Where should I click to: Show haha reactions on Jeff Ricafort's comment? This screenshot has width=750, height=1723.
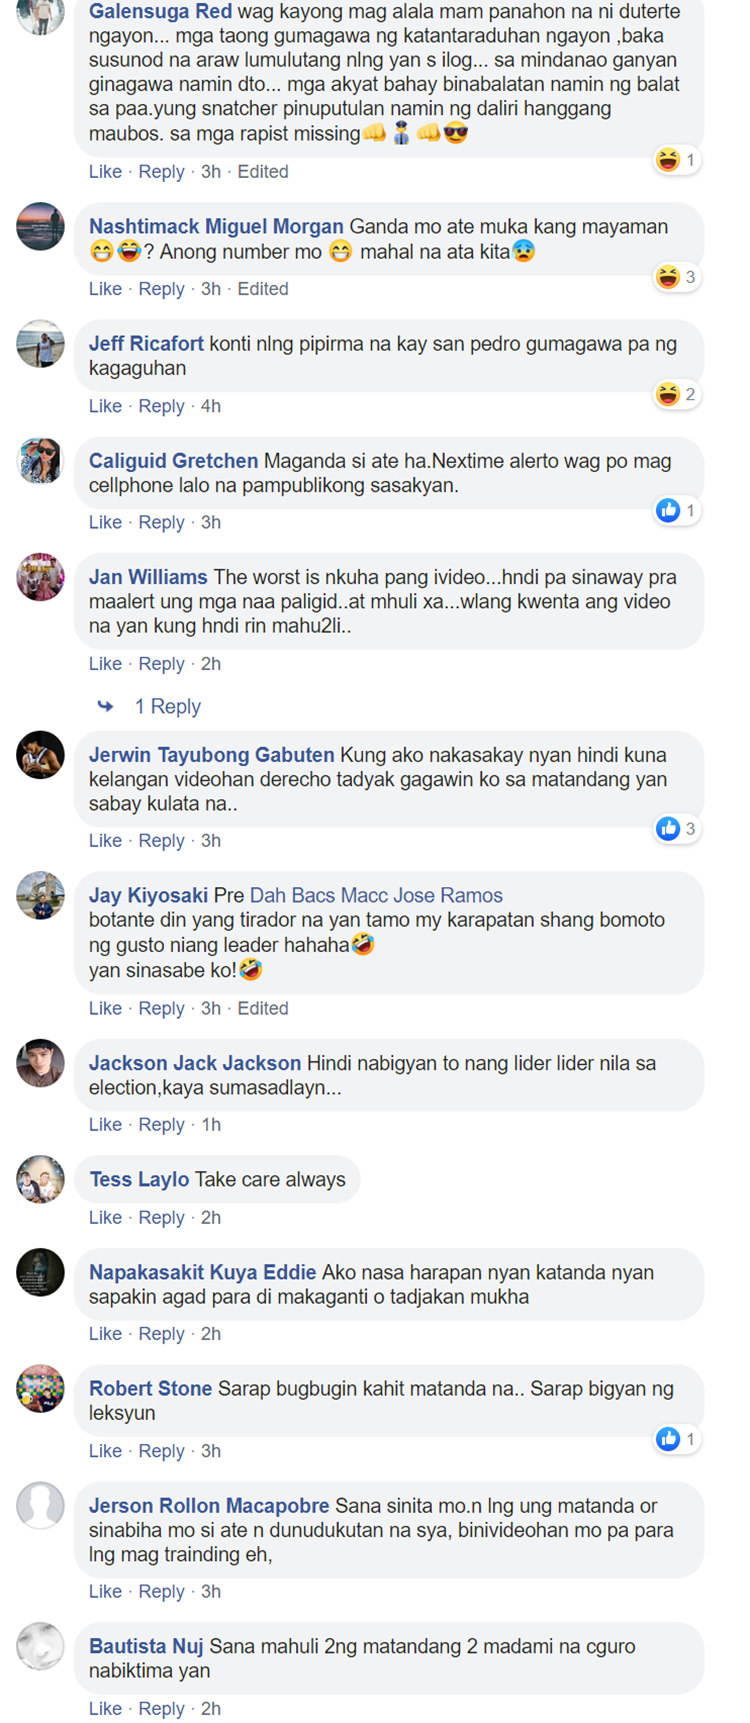click(x=677, y=394)
